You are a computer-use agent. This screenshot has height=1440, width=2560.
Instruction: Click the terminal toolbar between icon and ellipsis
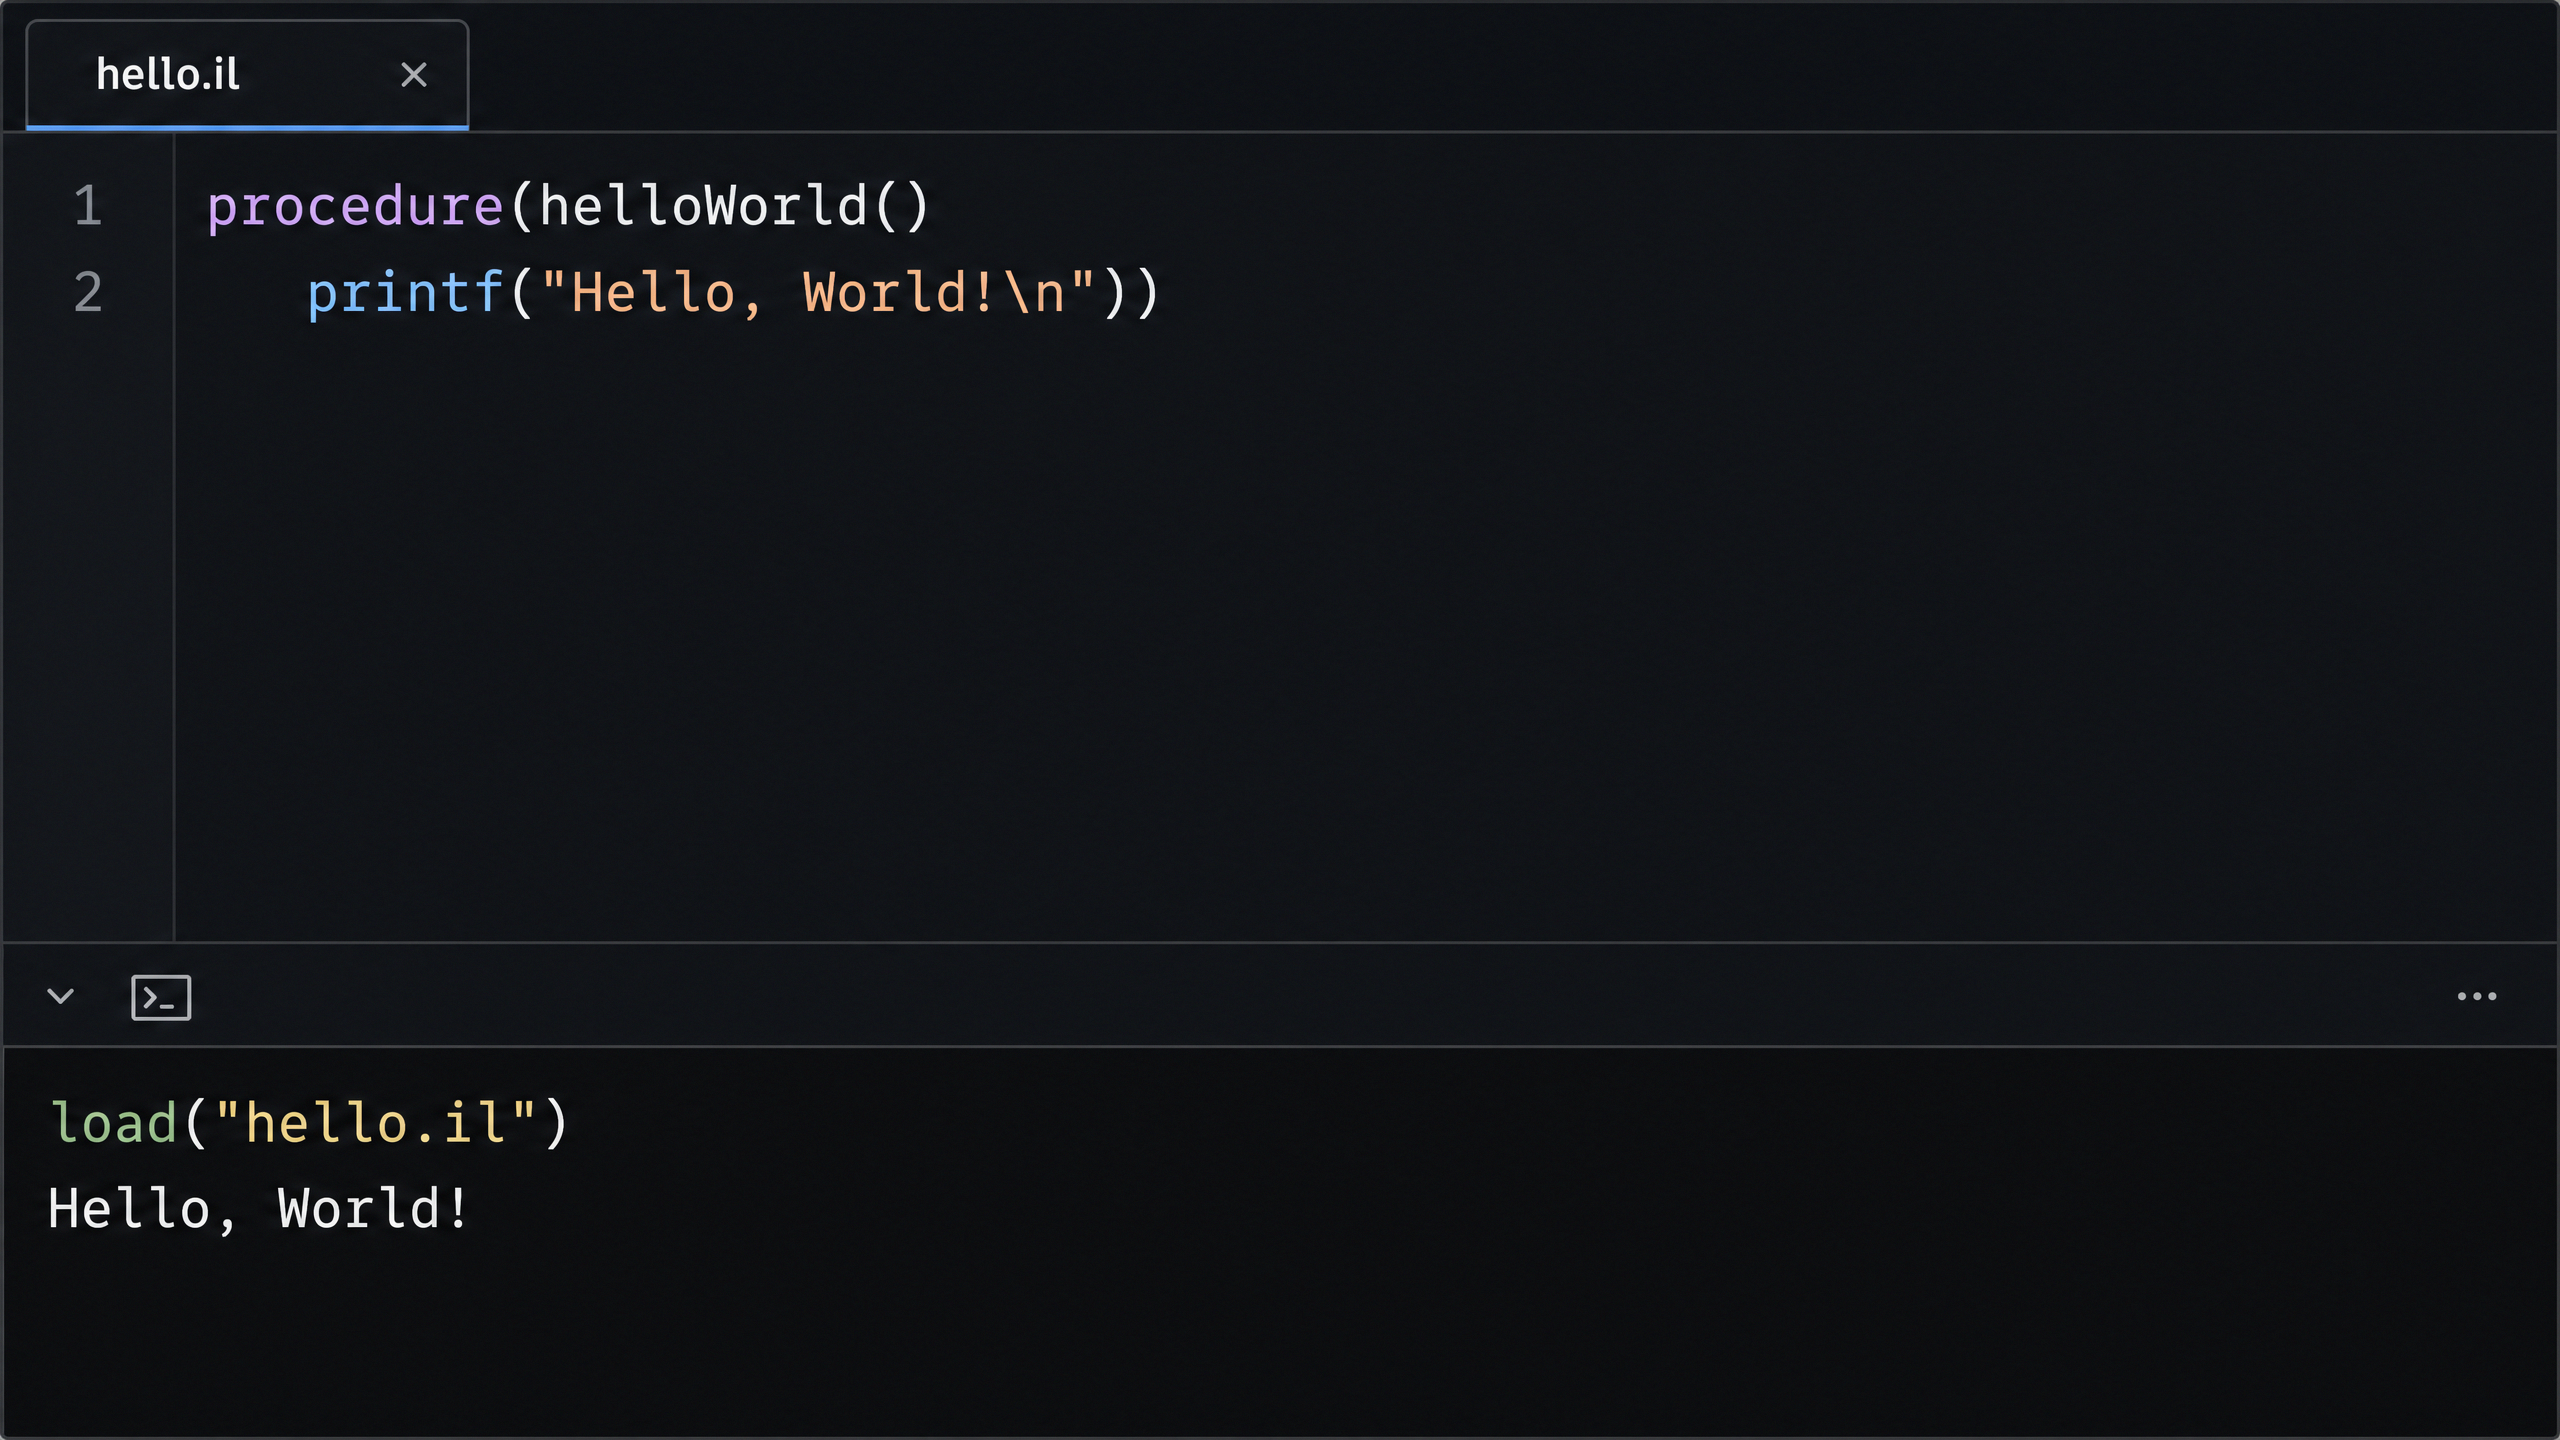(1320, 996)
